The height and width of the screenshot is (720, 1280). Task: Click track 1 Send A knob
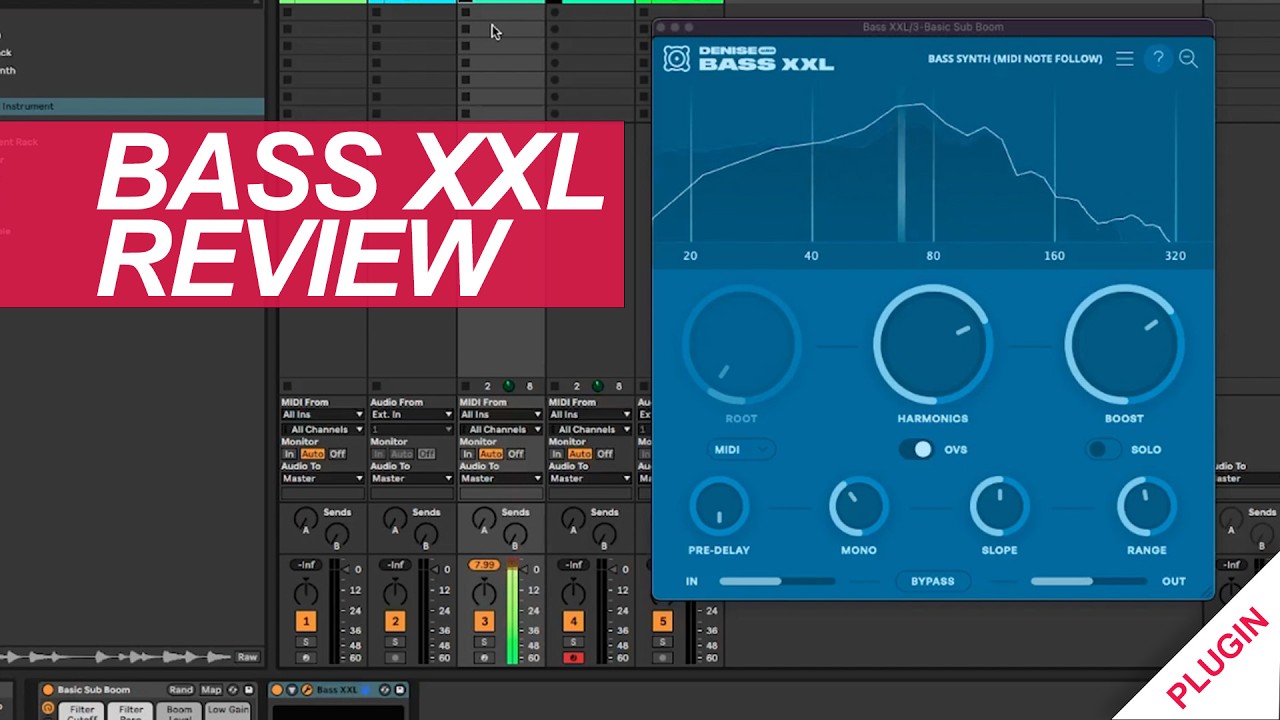pos(305,519)
